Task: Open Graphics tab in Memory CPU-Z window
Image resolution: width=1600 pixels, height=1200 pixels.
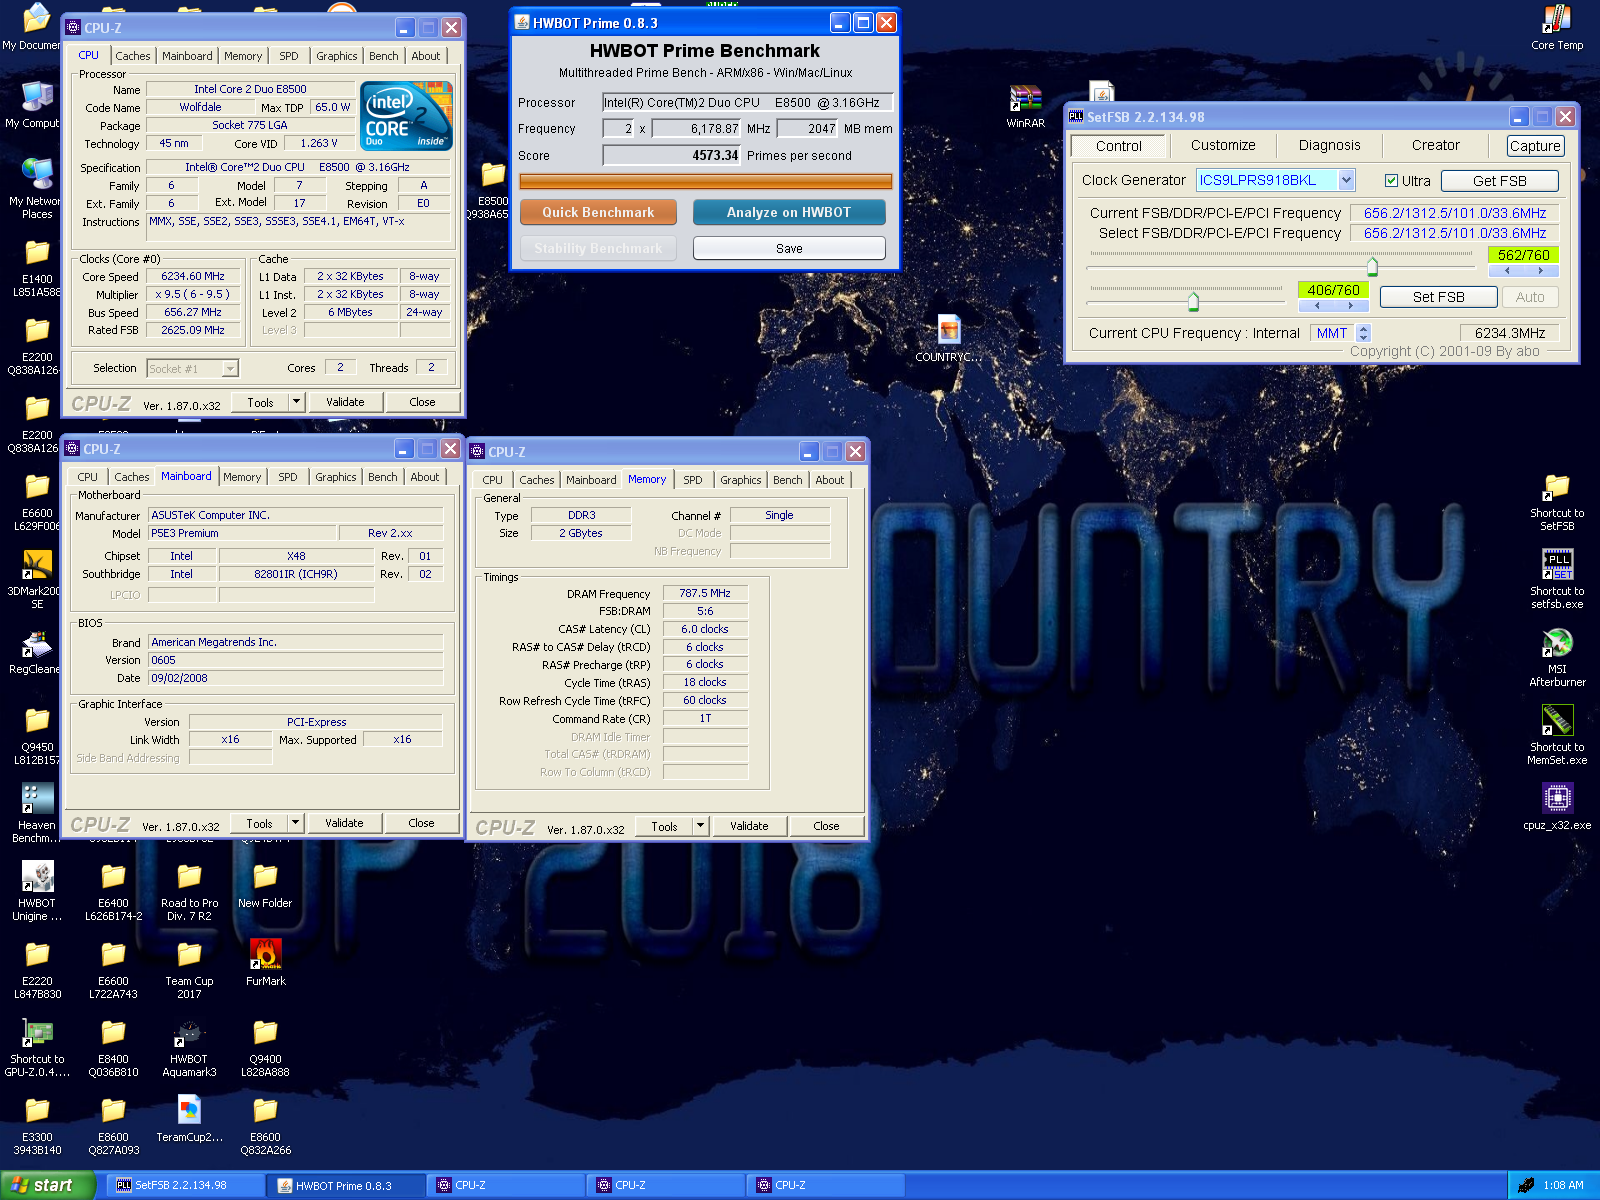Action: [x=741, y=480]
